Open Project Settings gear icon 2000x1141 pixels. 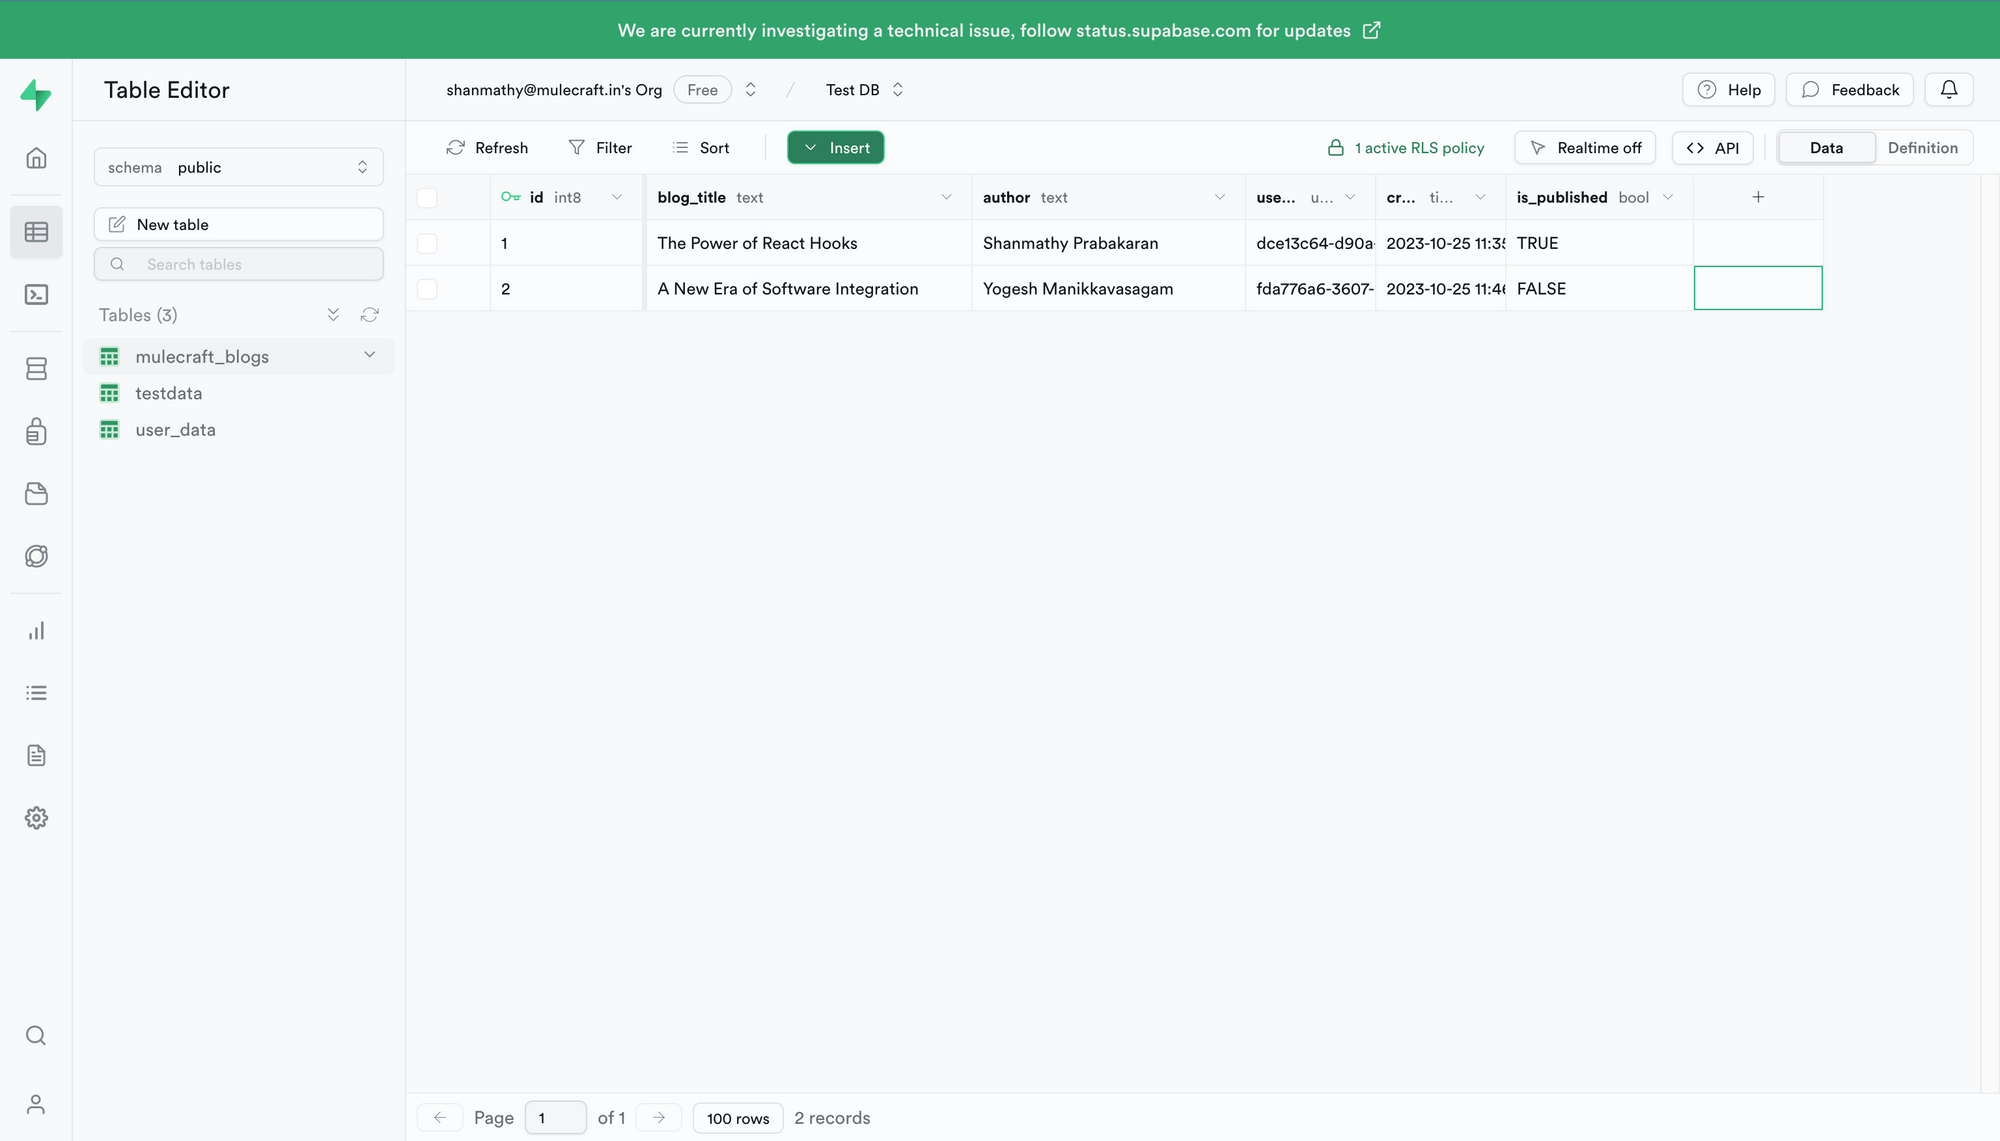(x=36, y=818)
